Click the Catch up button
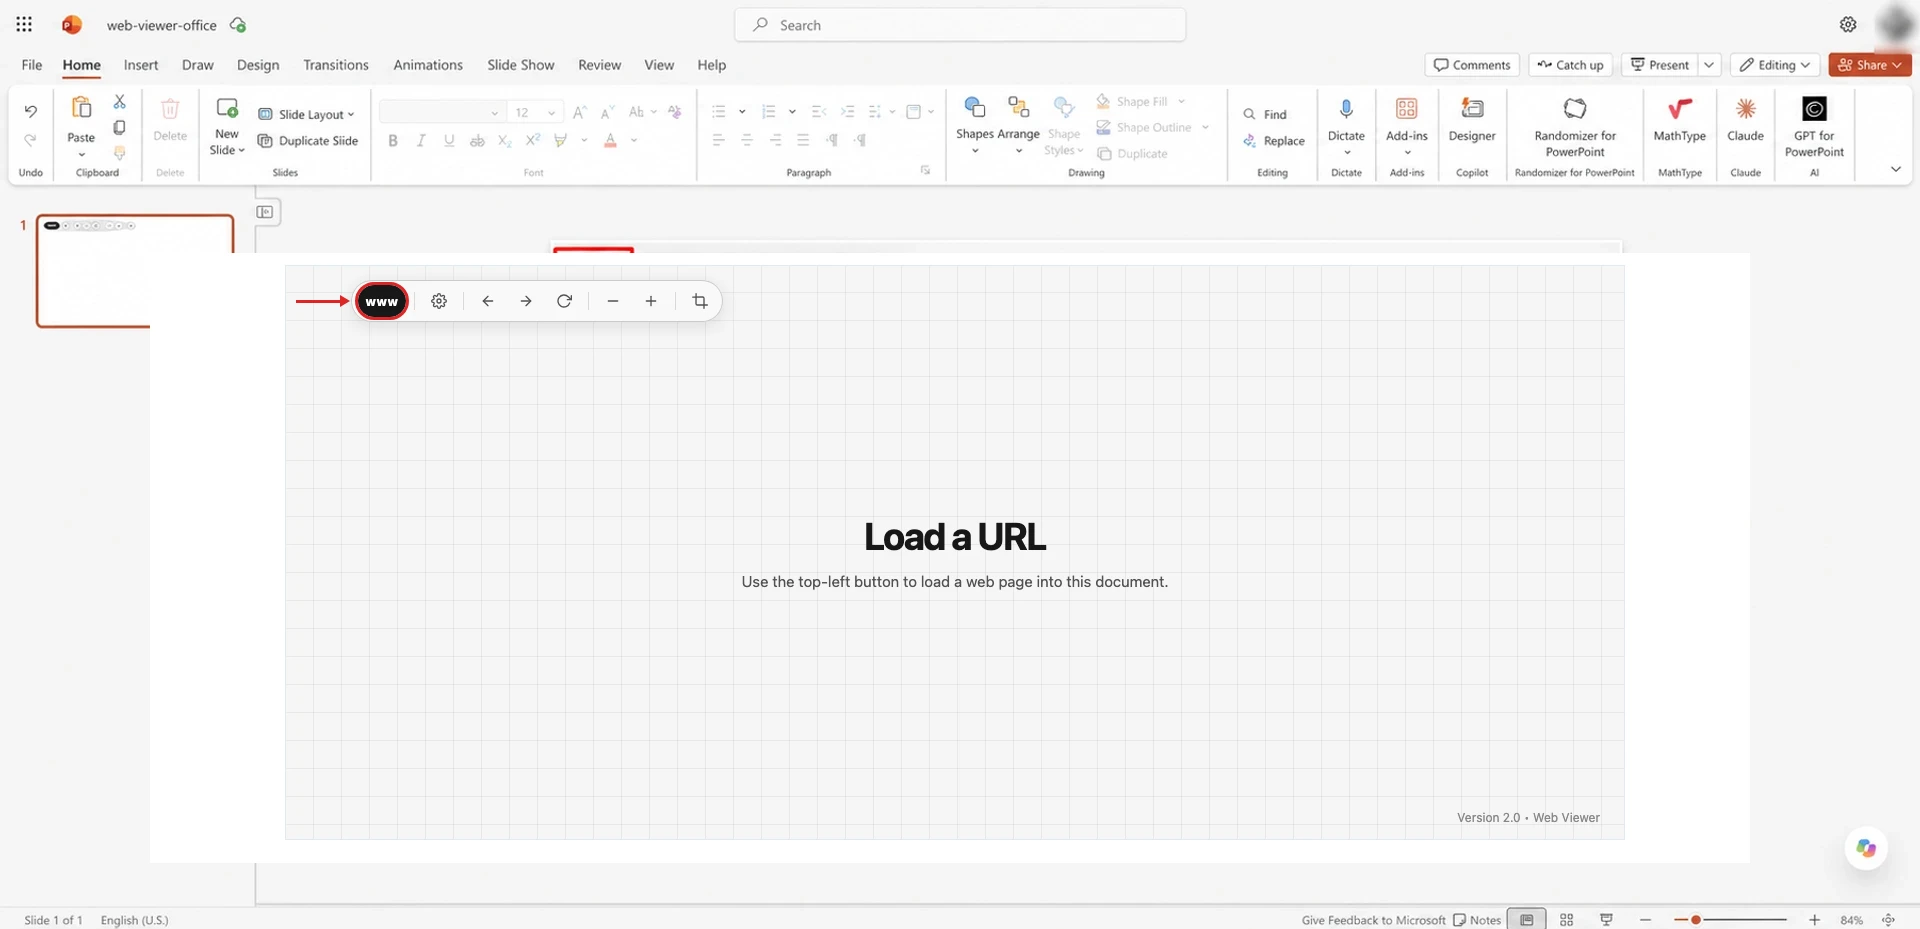The image size is (1920, 929). tap(1570, 65)
